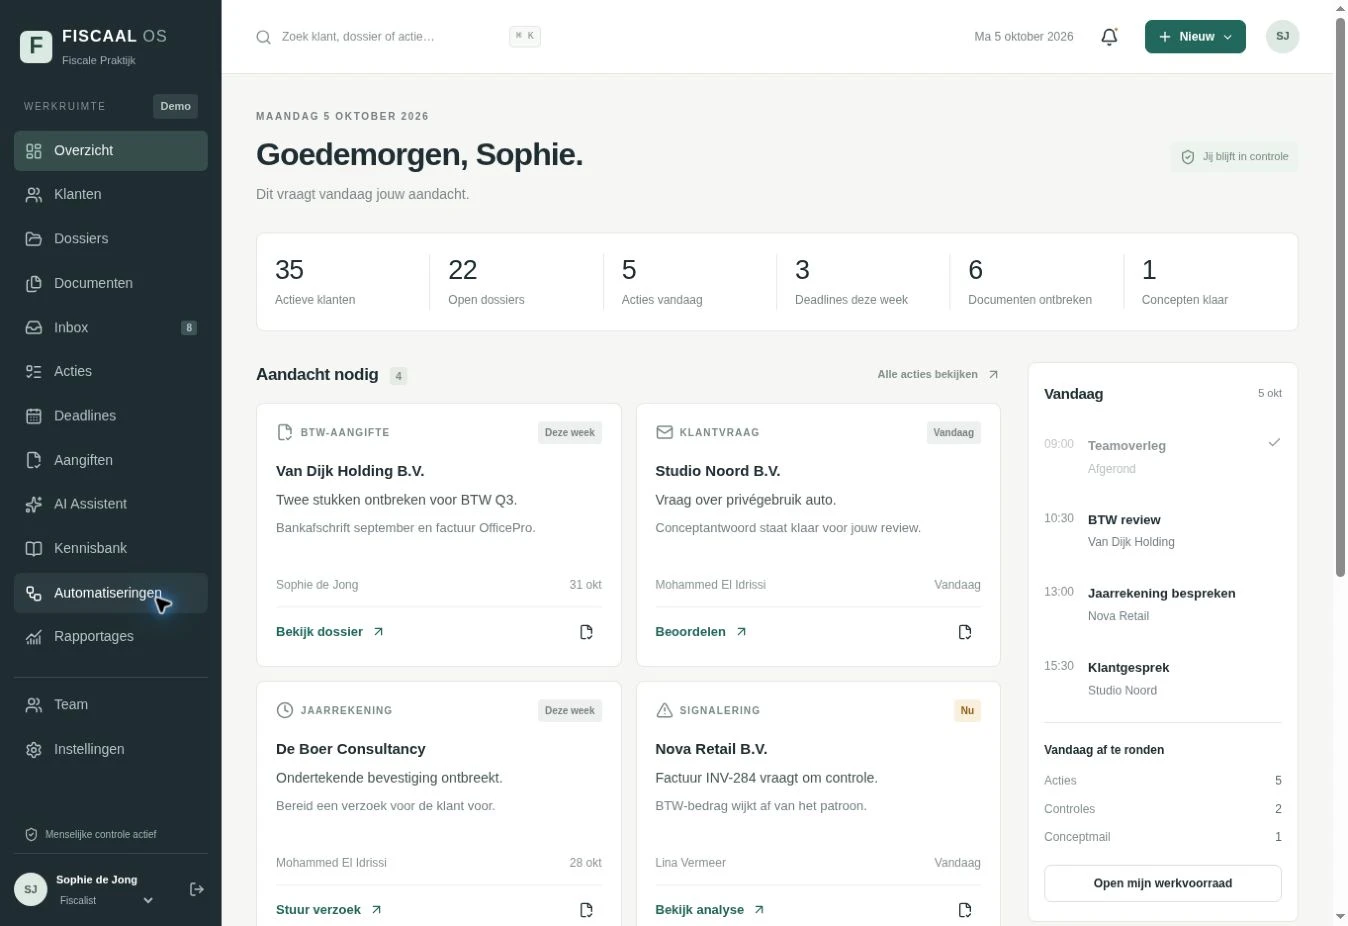Screen dimensions: 1348x926
Task: Click Stuur verzoek link
Action: coord(328,910)
